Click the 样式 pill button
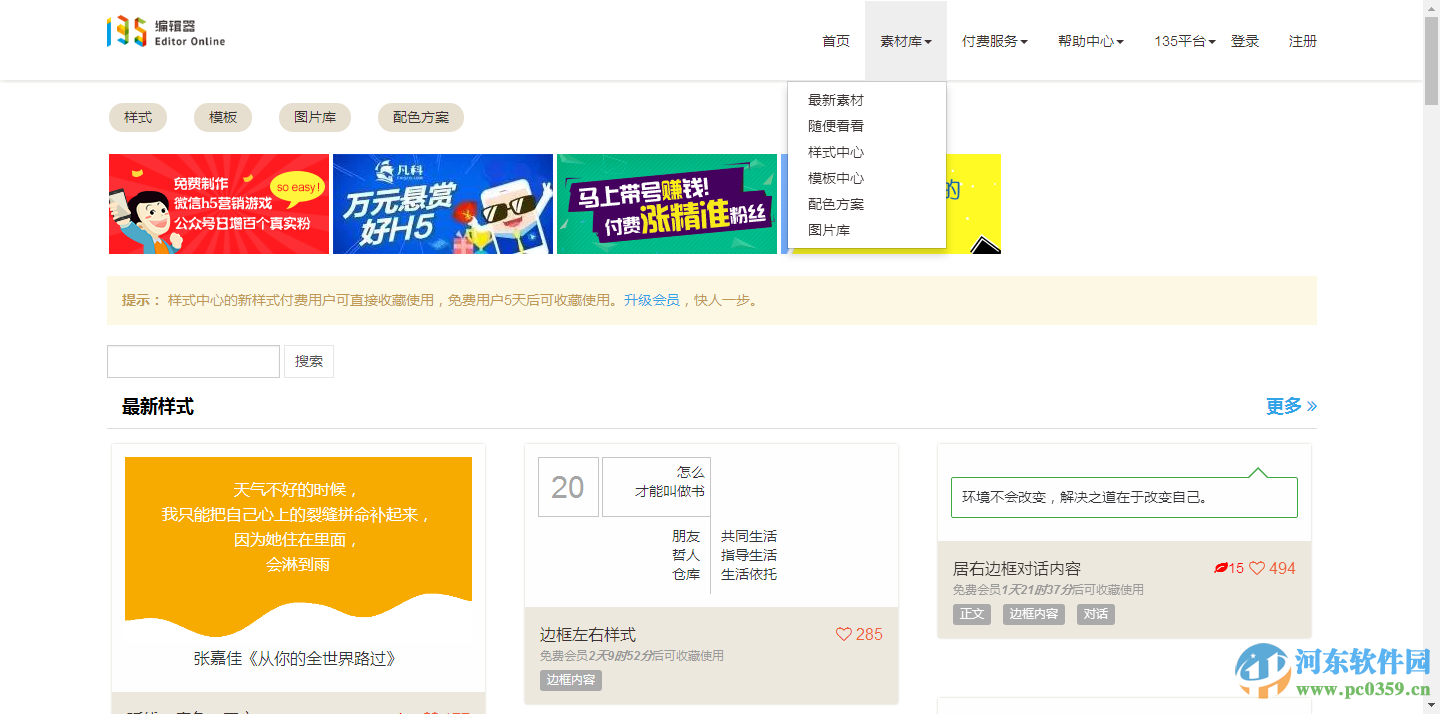The height and width of the screenshot is (714, 1440). point(138,117)
